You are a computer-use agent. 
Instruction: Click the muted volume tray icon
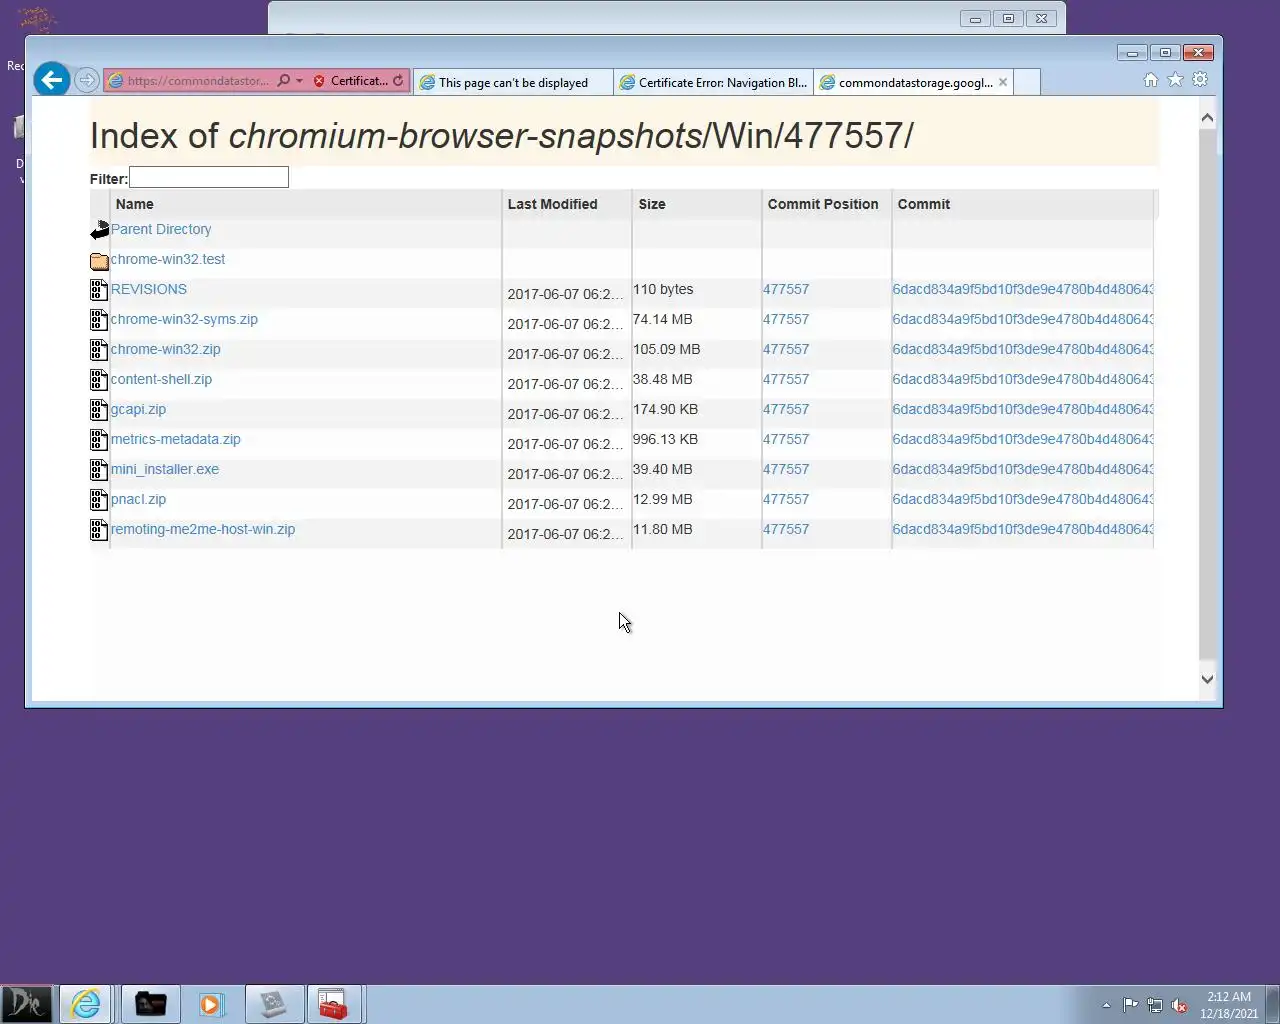(x=1179, y=1005)
